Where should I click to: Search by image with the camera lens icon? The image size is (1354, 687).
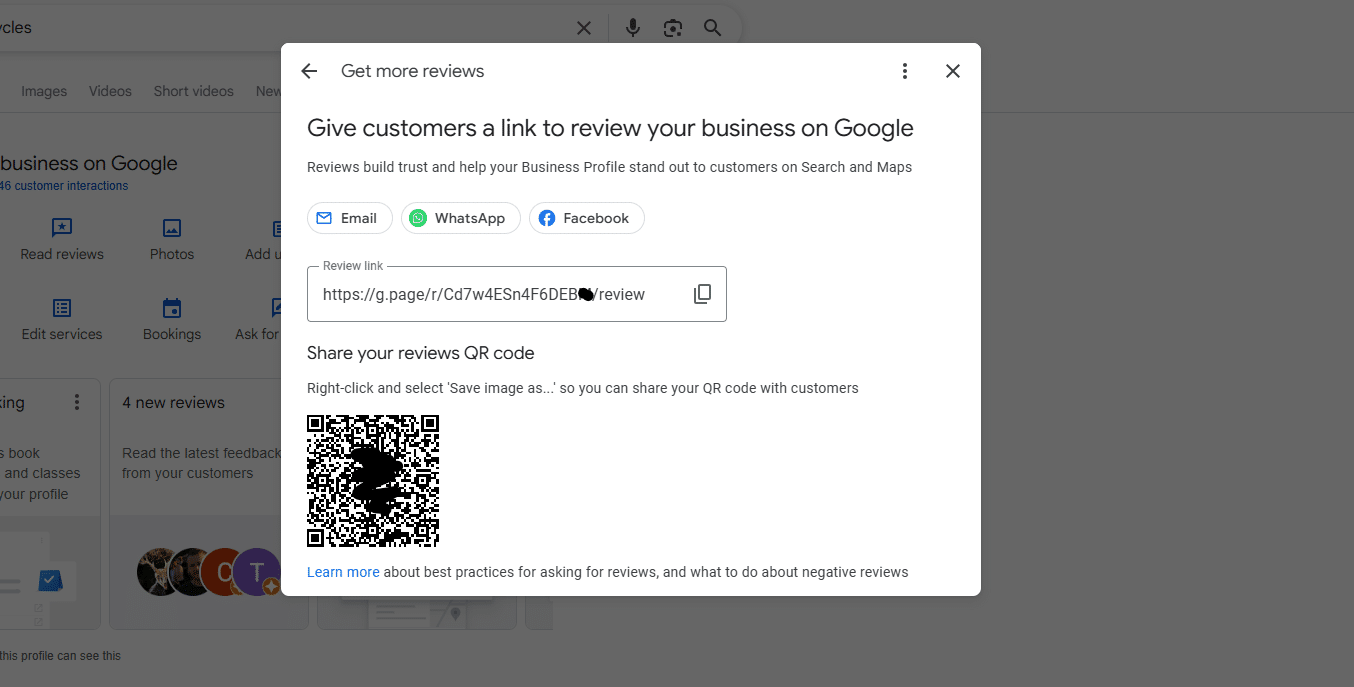[x=673, y=28]
